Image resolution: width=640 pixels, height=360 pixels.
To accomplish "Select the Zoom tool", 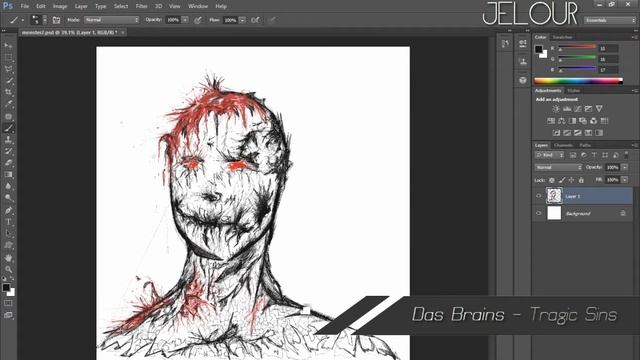I will click(x=8, y=269).
